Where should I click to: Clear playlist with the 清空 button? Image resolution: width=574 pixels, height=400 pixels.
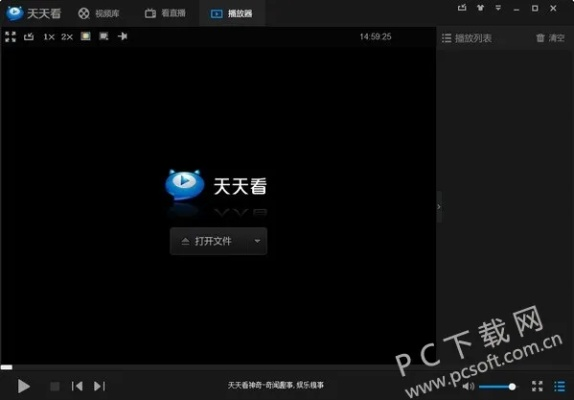(x=551, y=38)
